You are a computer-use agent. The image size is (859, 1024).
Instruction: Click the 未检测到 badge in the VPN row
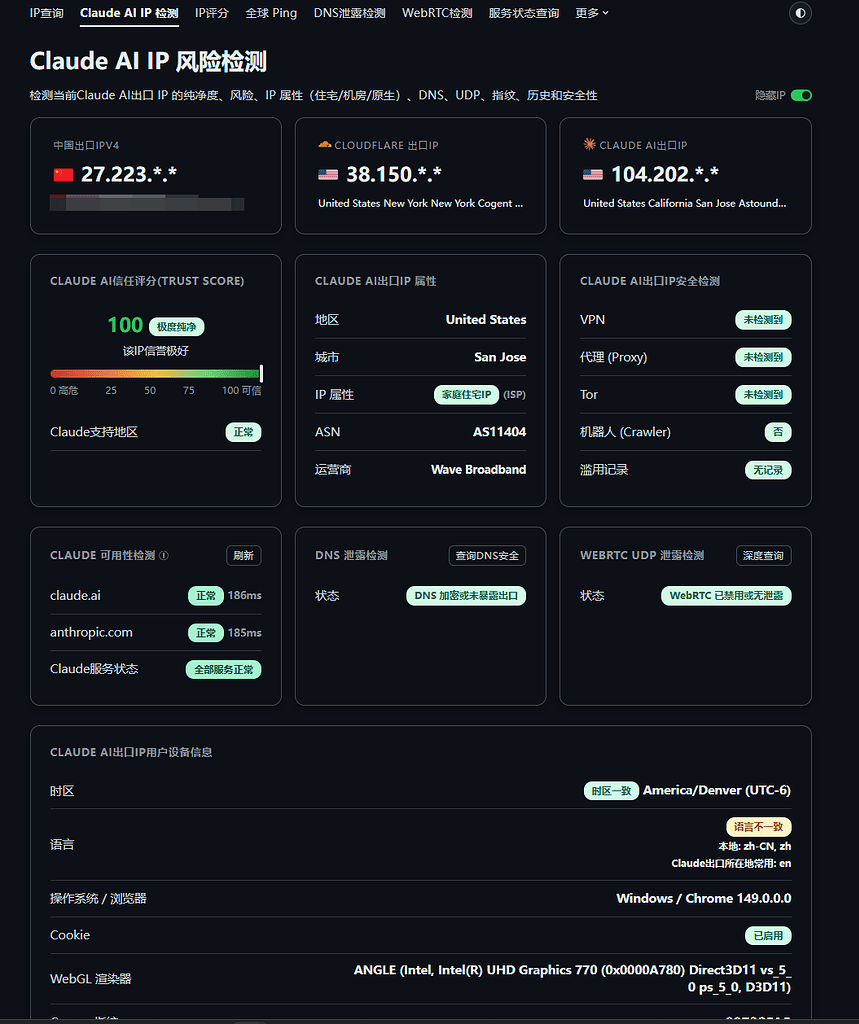coord(764,319)
